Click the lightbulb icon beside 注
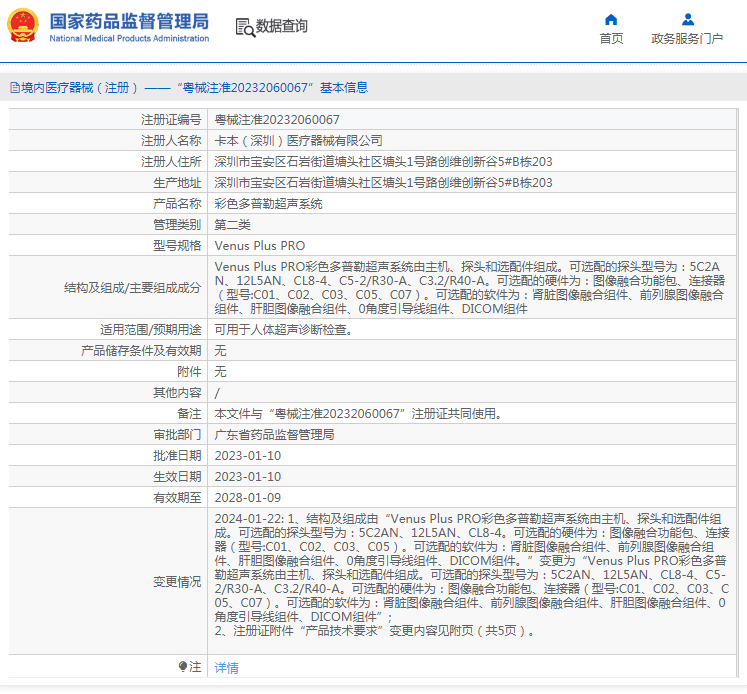Viewport: 747px width, 694px height. tap(183, 666)
